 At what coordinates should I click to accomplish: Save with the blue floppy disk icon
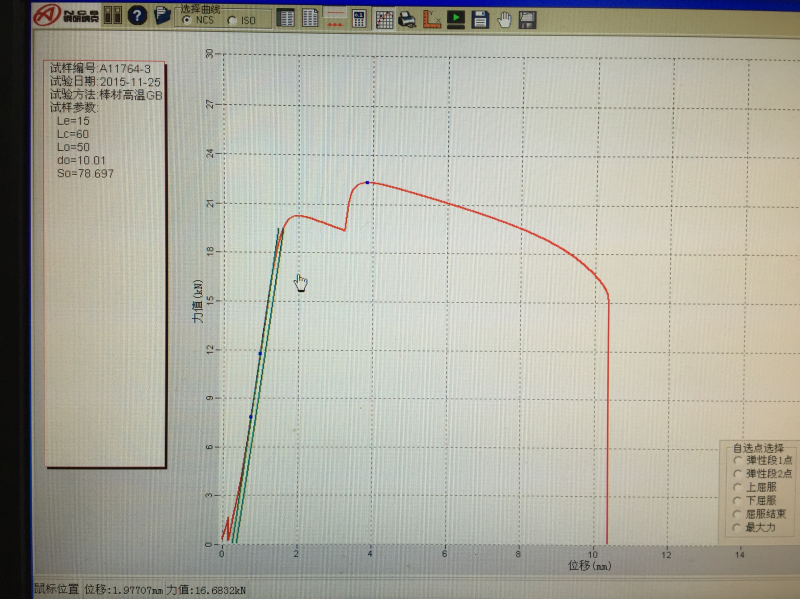[x=480, y=20]
